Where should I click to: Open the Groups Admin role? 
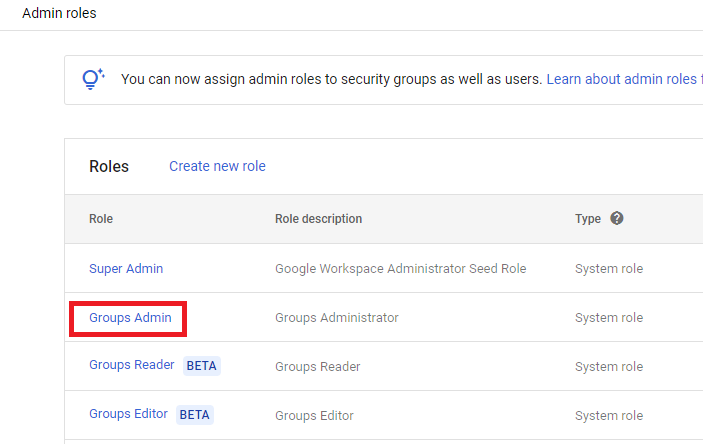pos(130,318)
